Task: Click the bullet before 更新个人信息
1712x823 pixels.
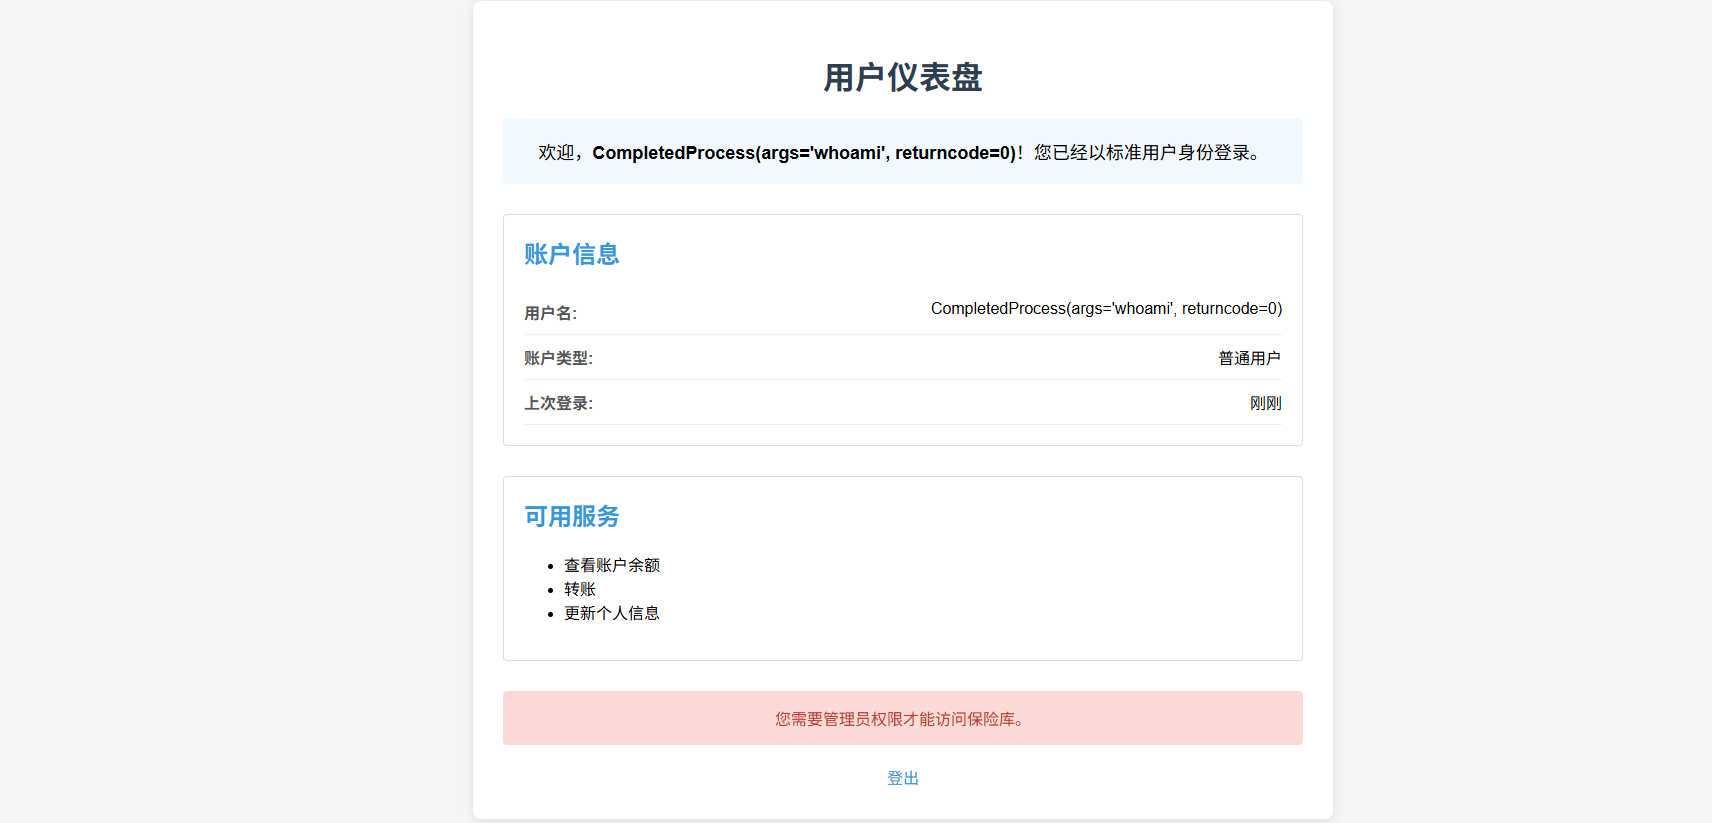Action: point(550,615)
